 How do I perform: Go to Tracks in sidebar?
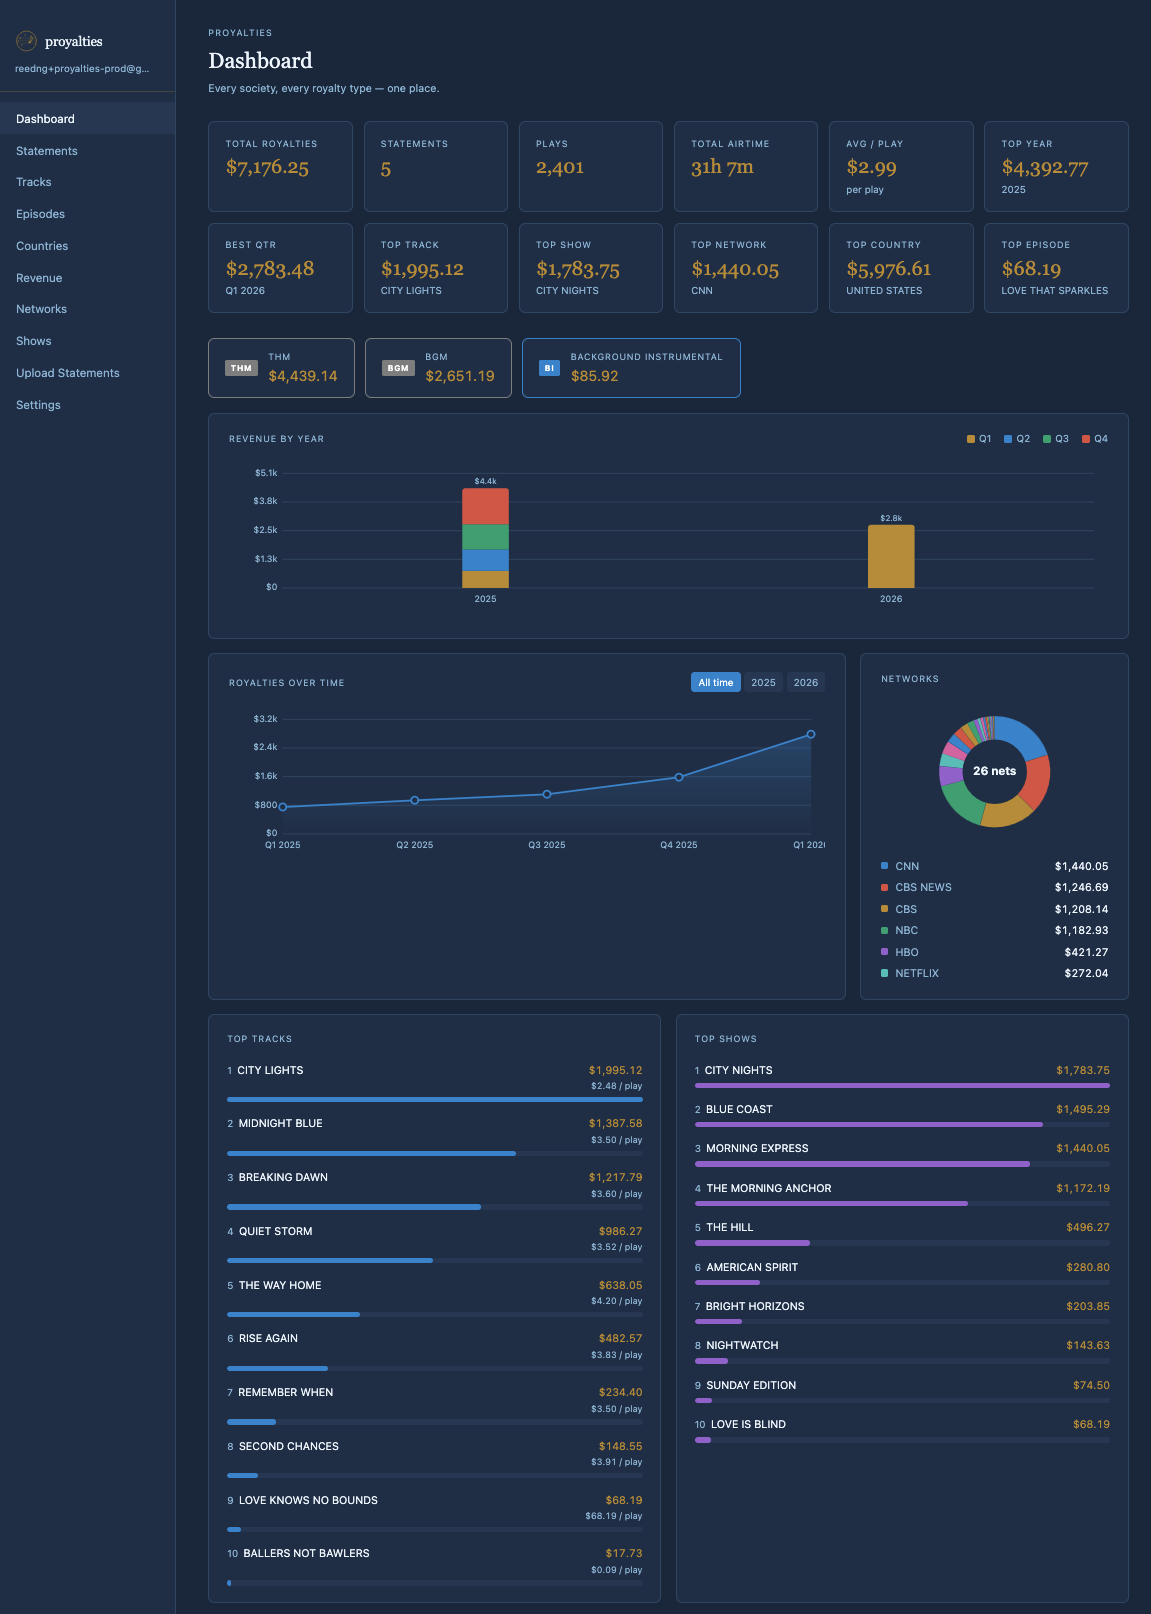click(x=87, y=182)
